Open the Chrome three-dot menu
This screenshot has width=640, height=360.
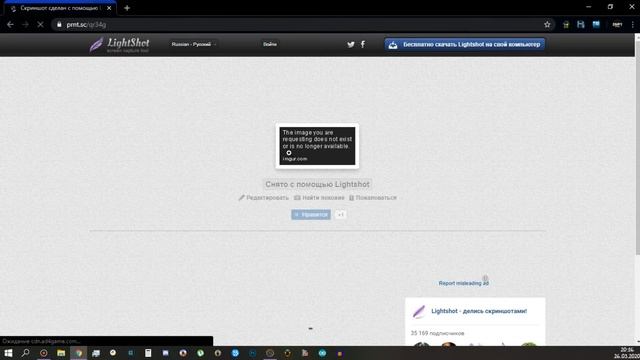[x=633, y=24]
